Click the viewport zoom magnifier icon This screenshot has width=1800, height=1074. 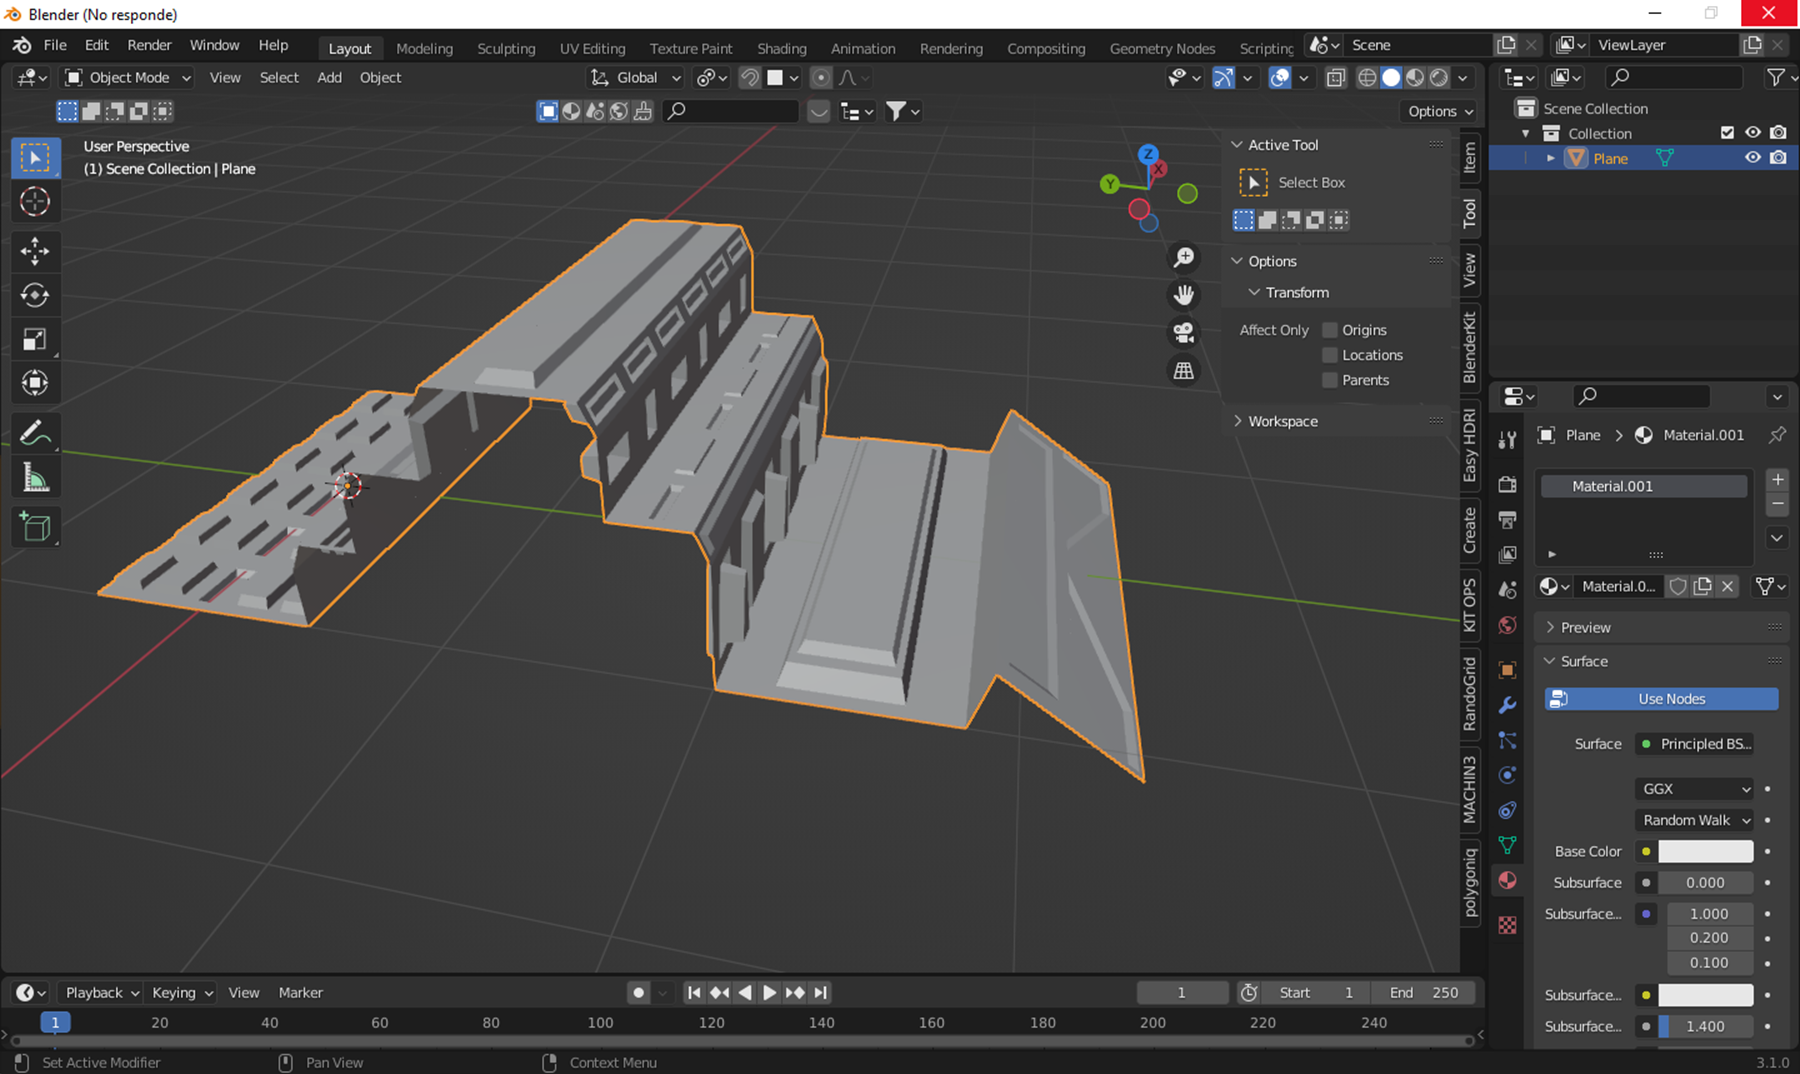pyautogui.click(x=1184, y=258)
